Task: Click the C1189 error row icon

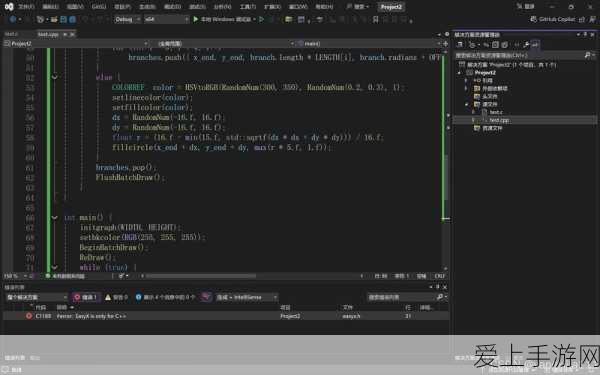Action: [29, 316]
